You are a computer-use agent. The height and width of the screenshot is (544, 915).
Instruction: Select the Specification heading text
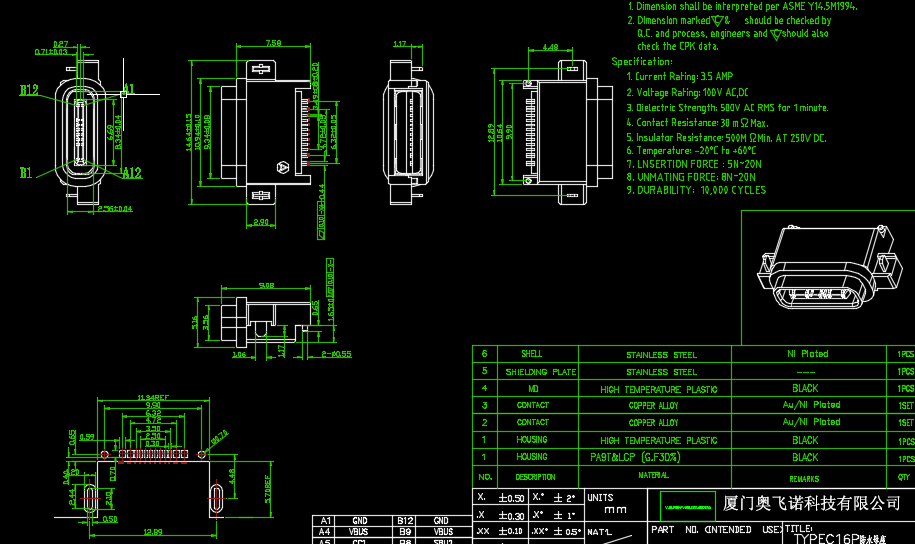point(641,61)
